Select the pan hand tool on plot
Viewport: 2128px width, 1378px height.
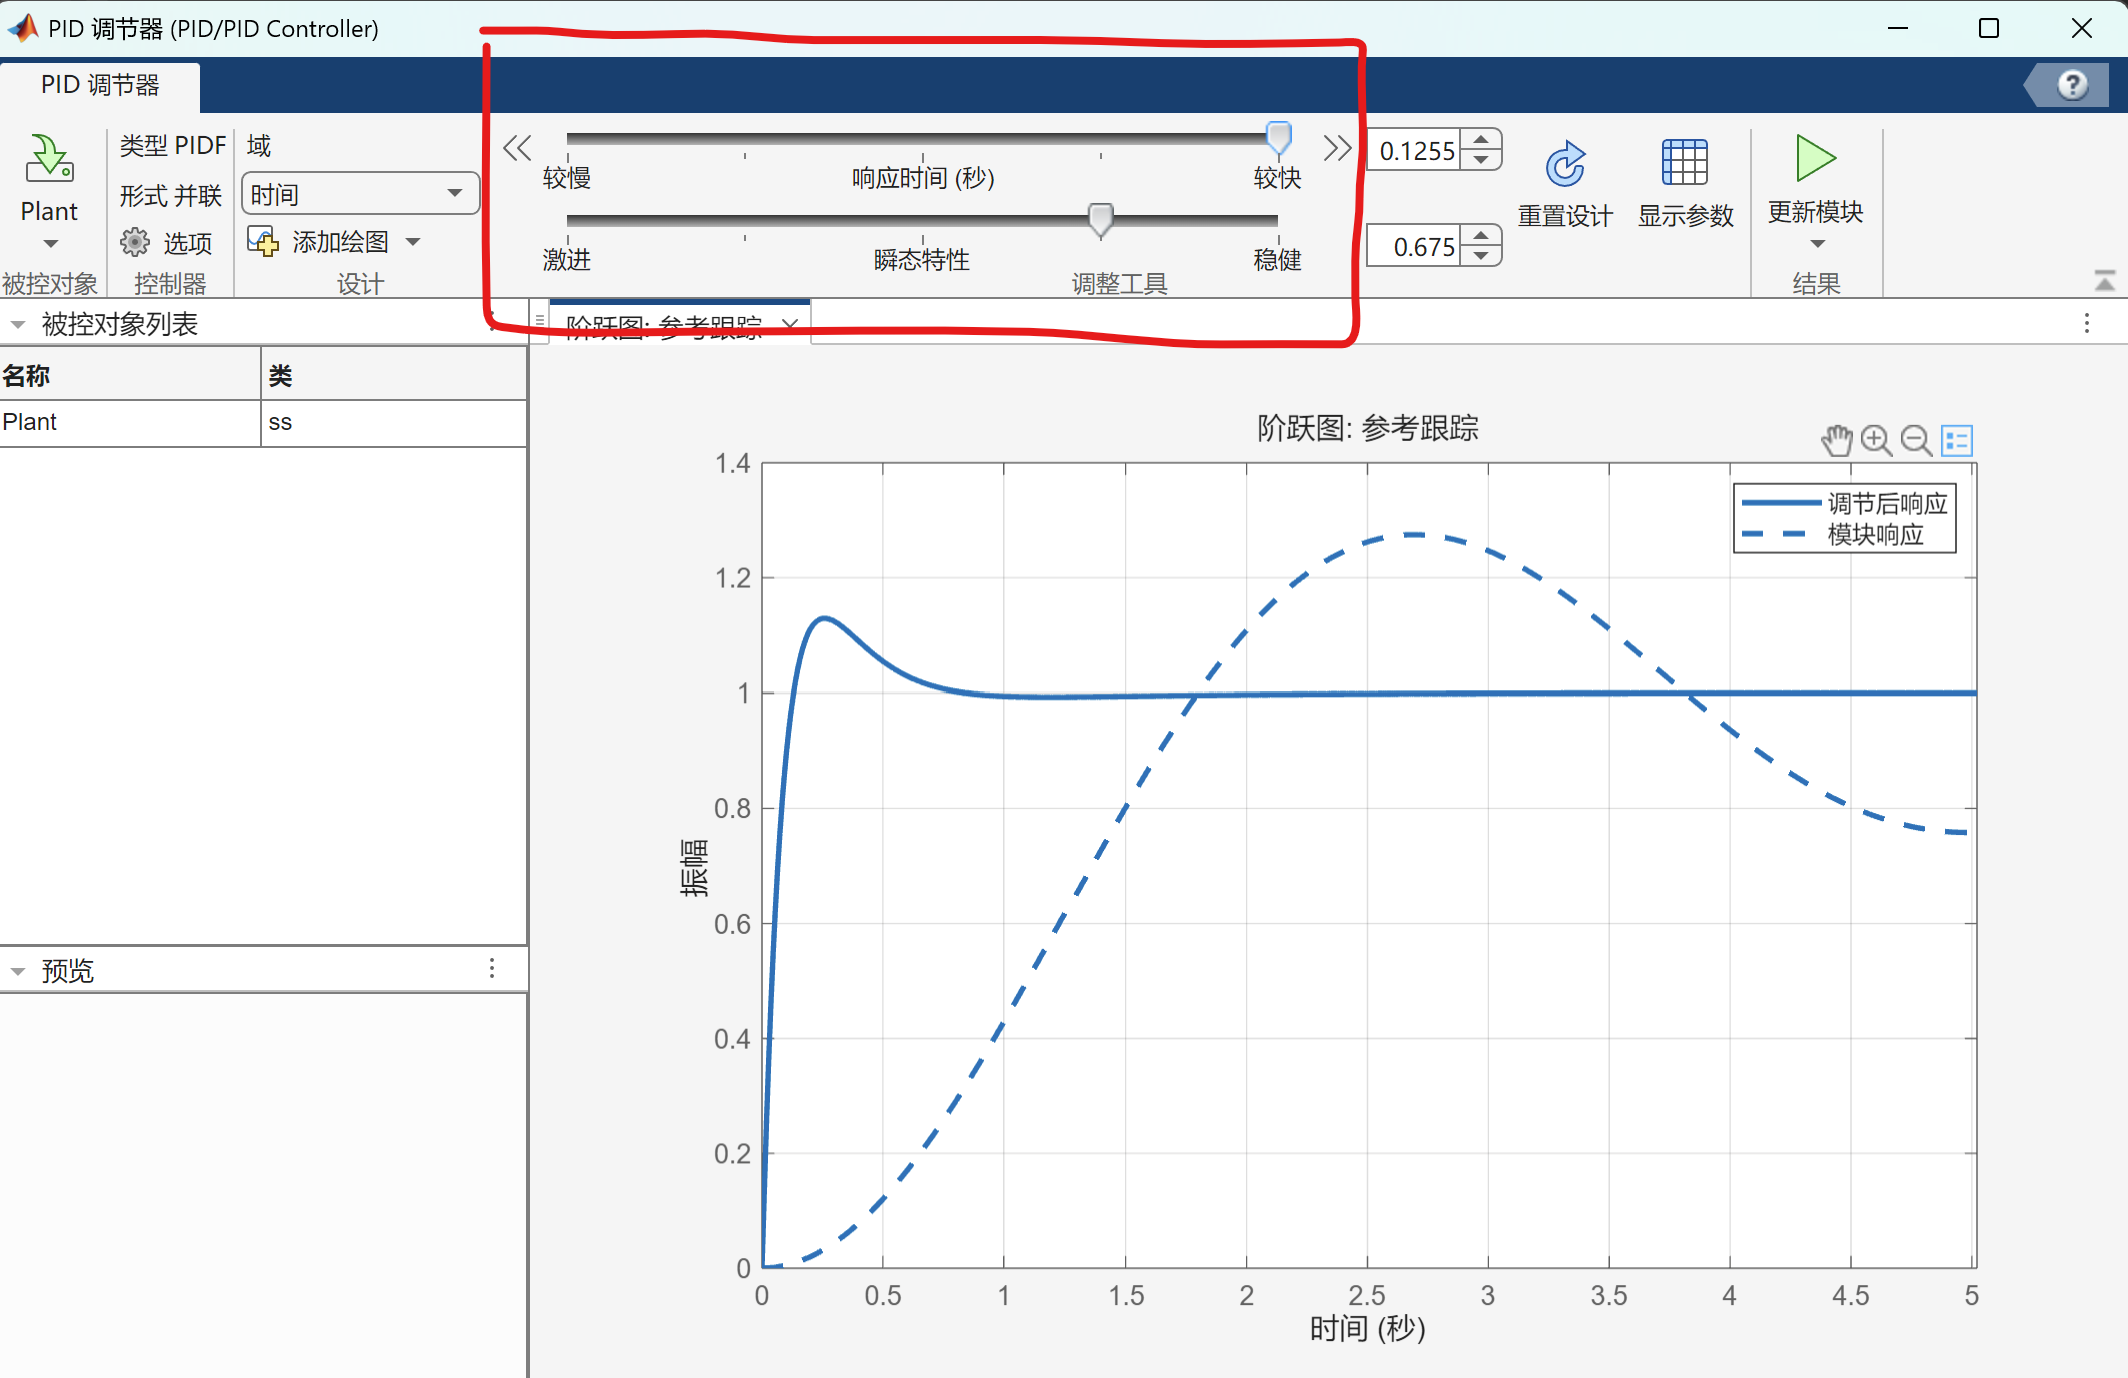(1836, 441)
